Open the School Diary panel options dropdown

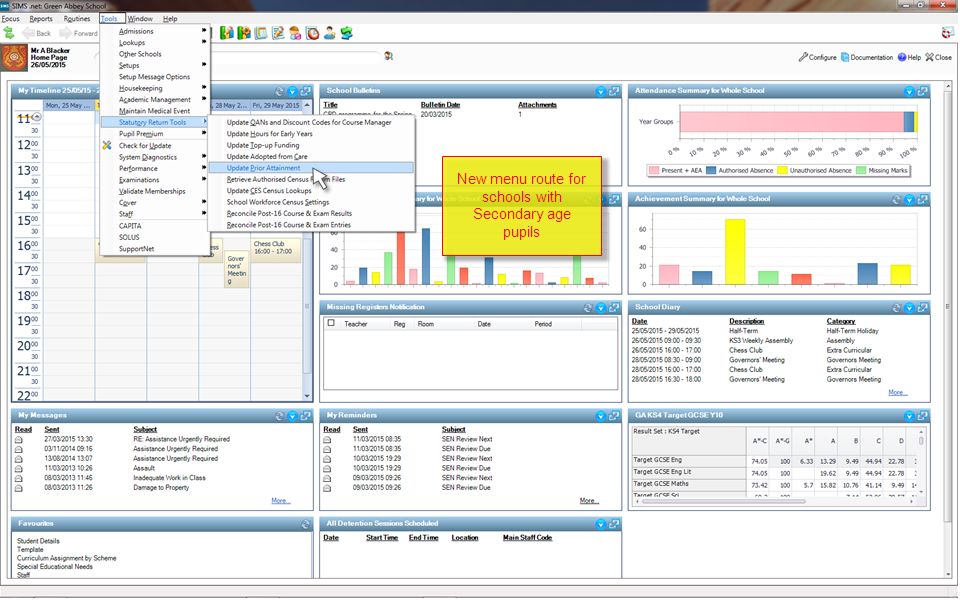click(x=910, y=308)
